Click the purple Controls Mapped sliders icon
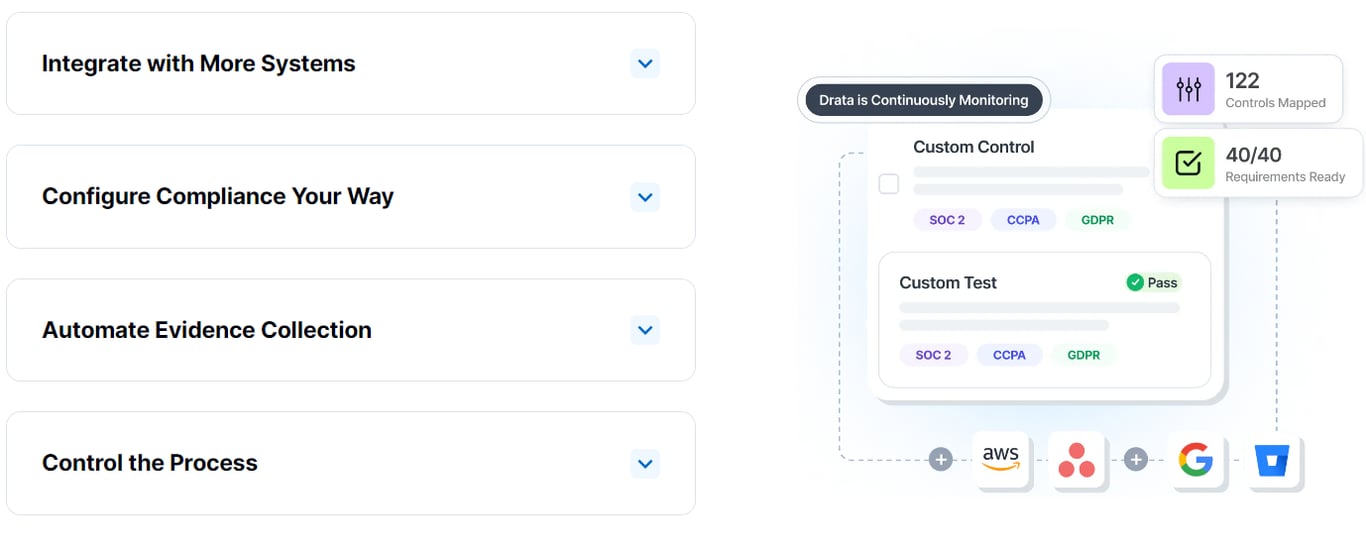The image size is (1366, 547). [x=1188, y=89]
